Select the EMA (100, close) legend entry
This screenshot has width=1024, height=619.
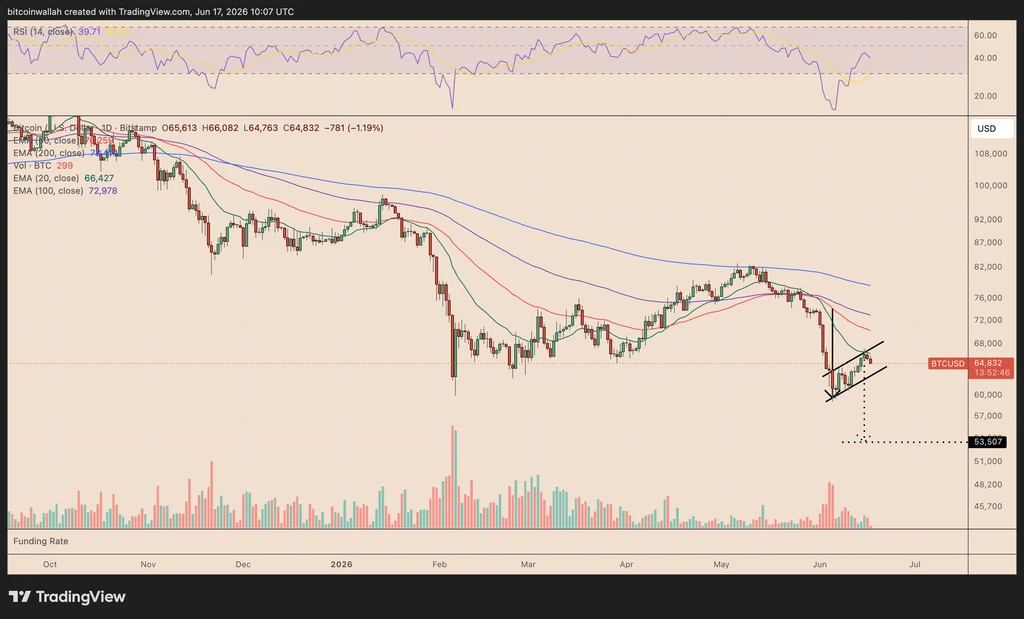point(65,191)
